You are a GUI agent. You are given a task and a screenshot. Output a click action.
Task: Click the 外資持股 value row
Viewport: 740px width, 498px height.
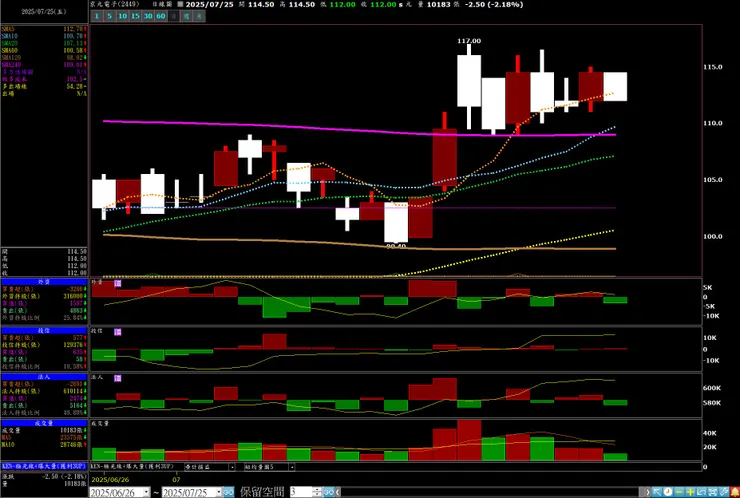click(x=44, y=296)
